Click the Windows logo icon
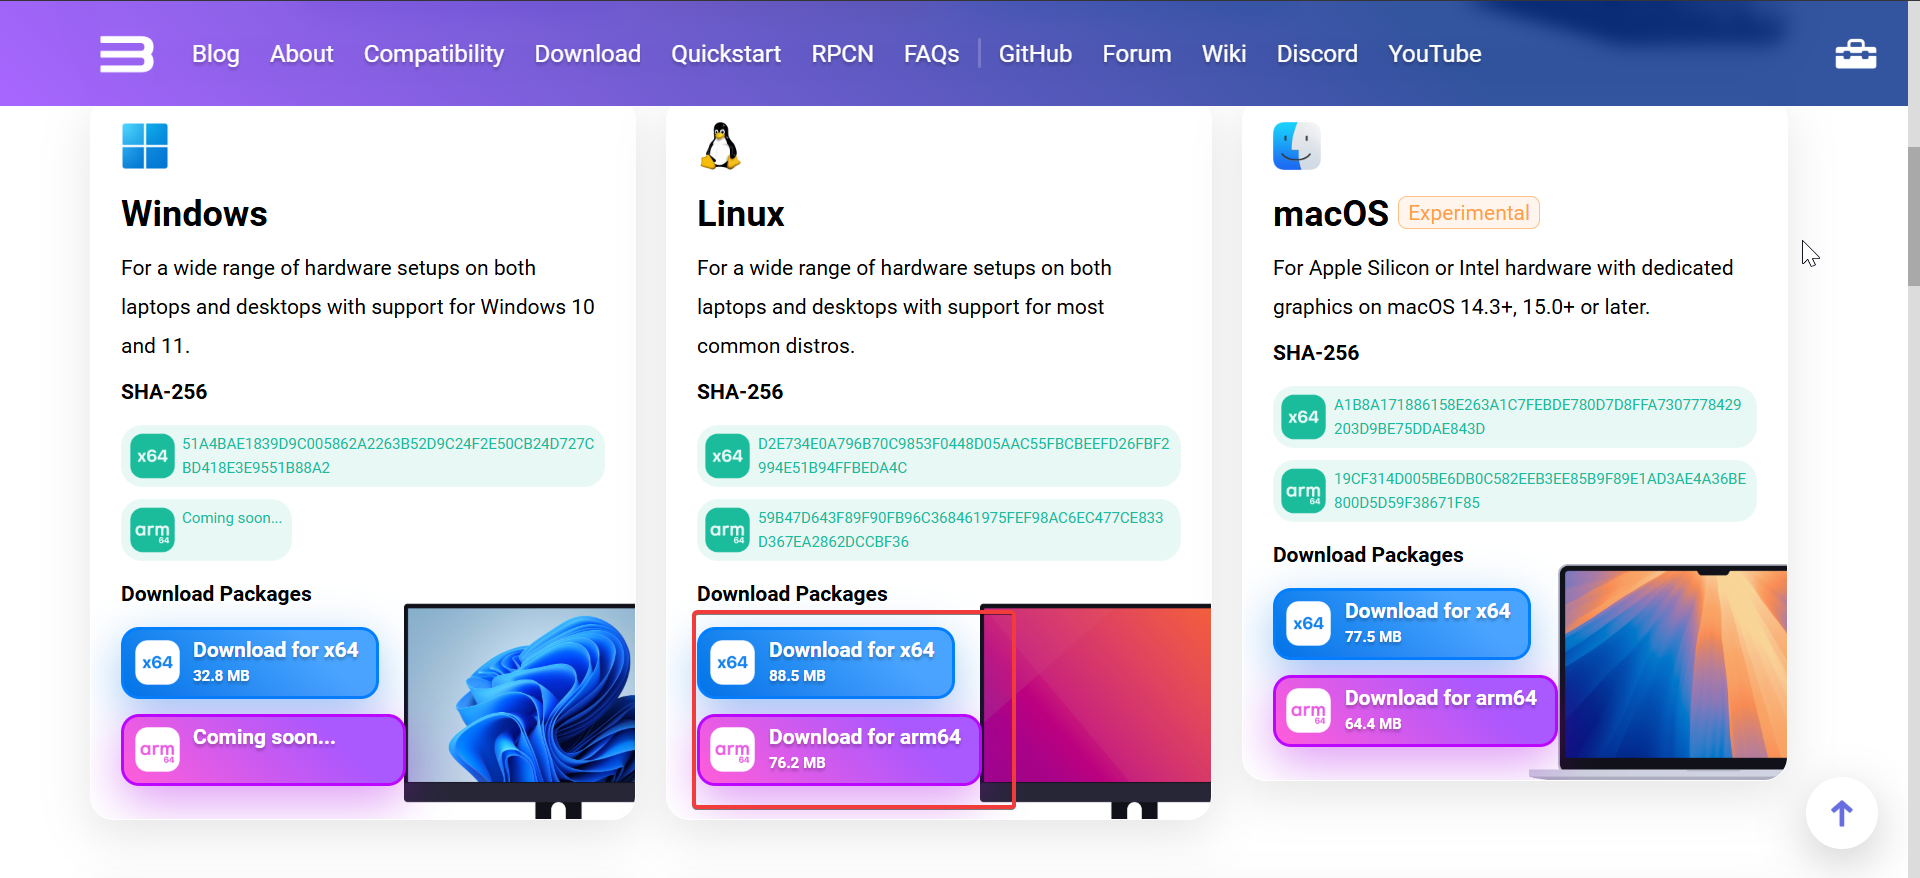Screen dimensions: 1920x878 point(145,146)
